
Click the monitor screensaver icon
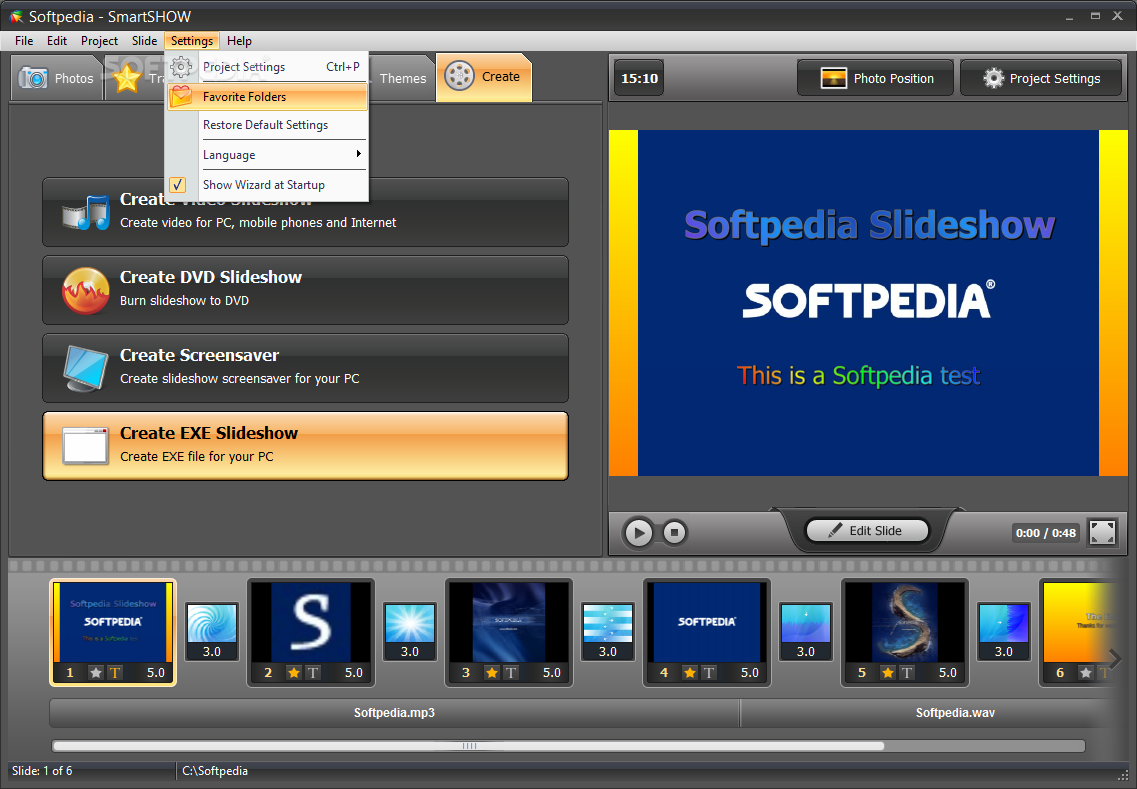86,368
